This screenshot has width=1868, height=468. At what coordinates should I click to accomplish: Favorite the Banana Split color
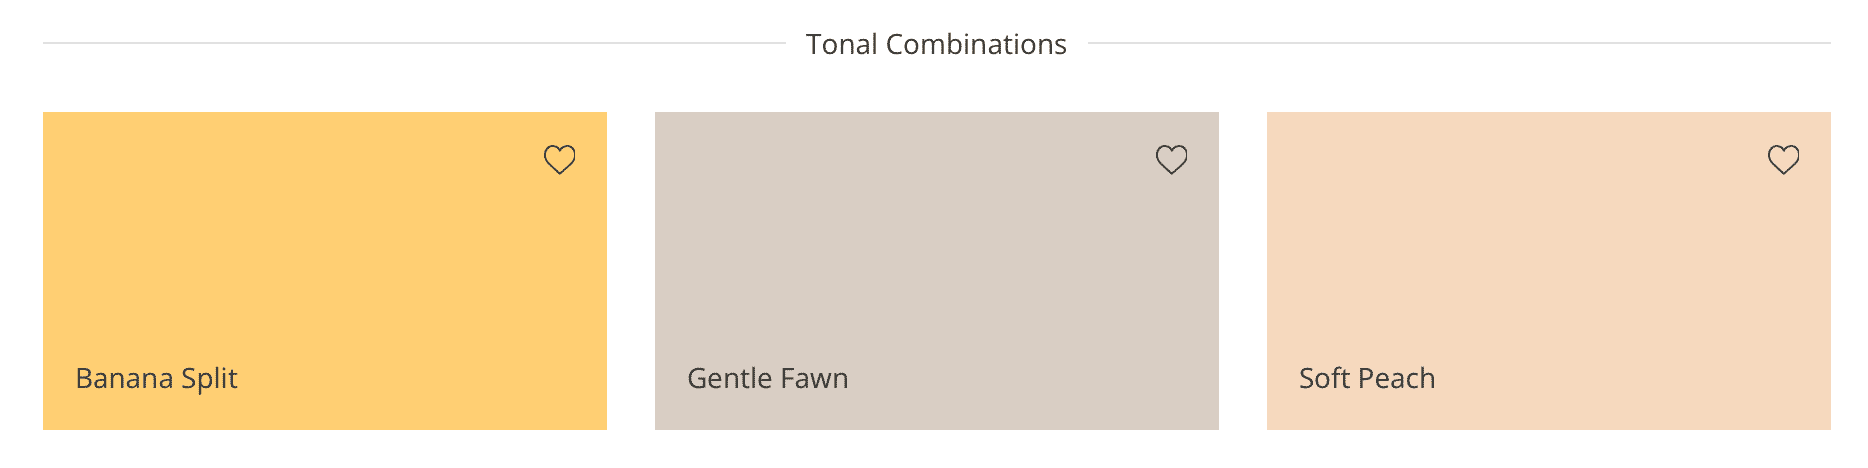(559, 159)
